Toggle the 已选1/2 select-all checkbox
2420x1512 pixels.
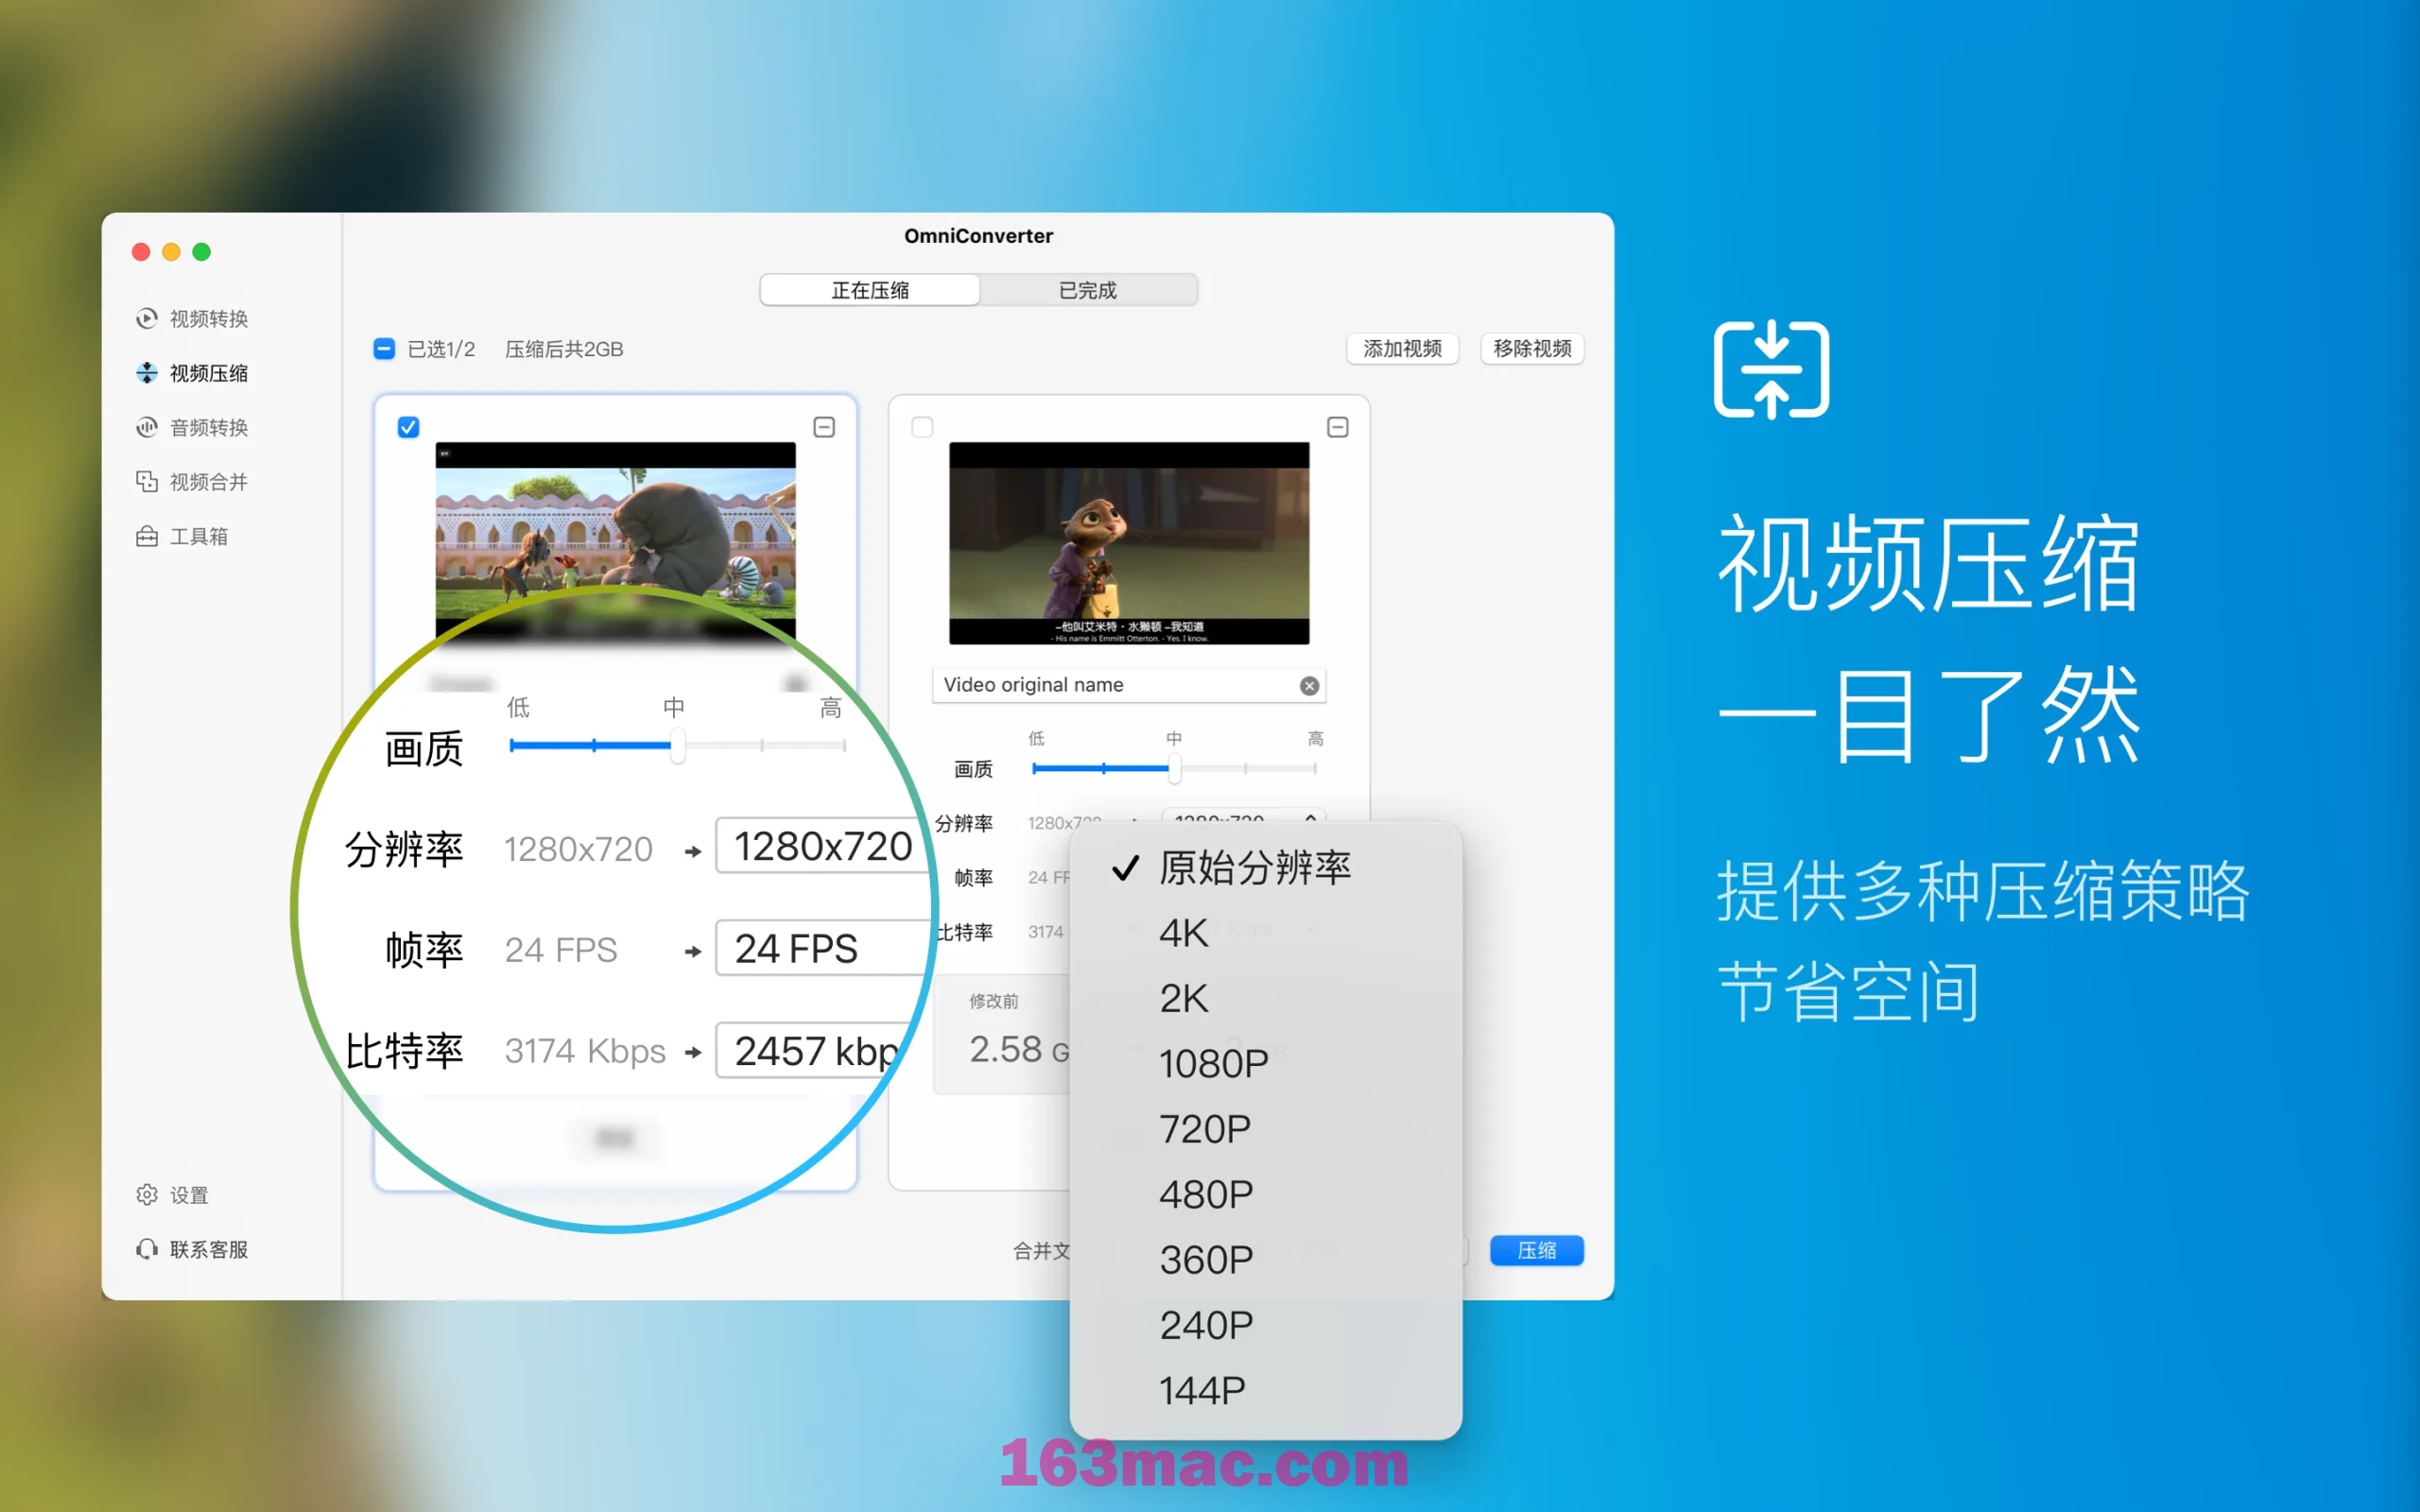(384, 349)
